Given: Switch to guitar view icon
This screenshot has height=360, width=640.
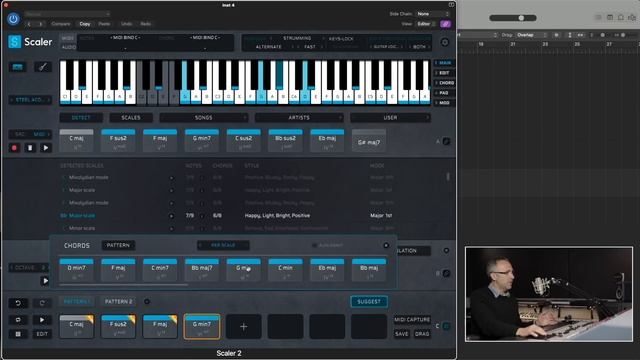Looking at the screenshot, I should 42,67.
